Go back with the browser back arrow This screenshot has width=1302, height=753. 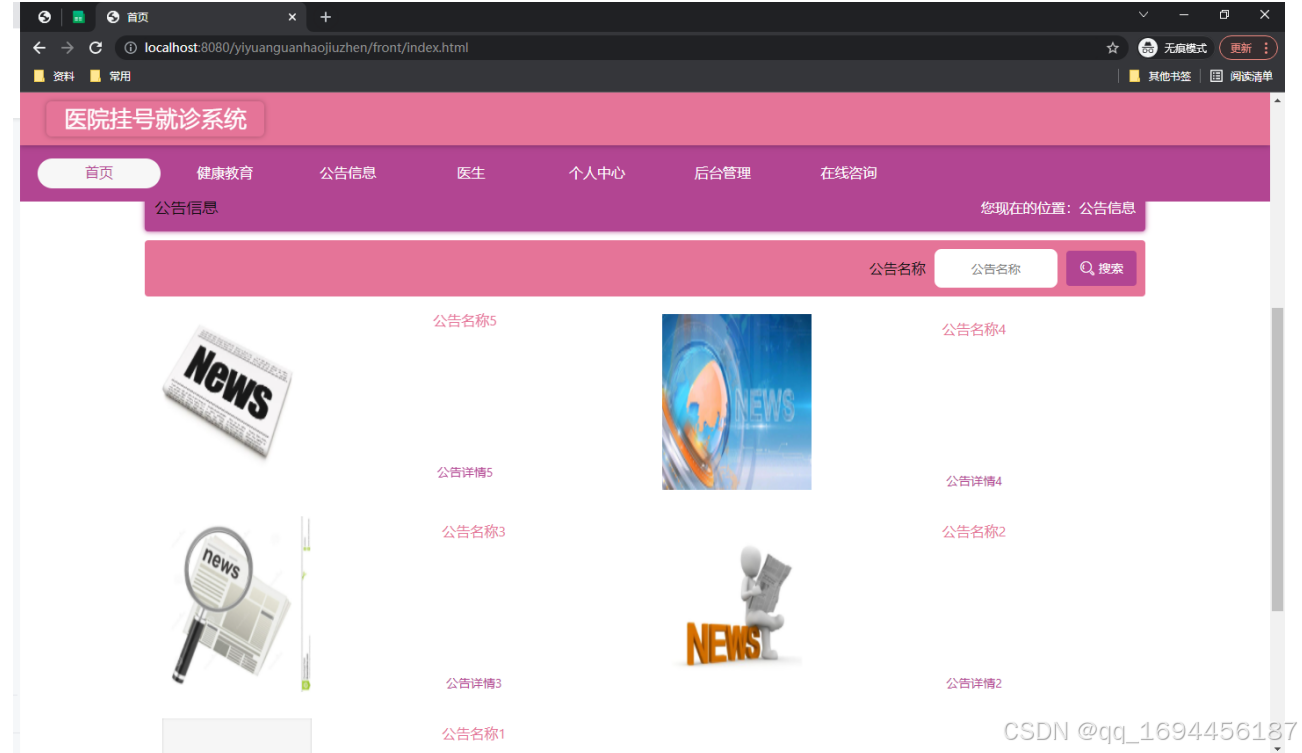tap(39, 48)
